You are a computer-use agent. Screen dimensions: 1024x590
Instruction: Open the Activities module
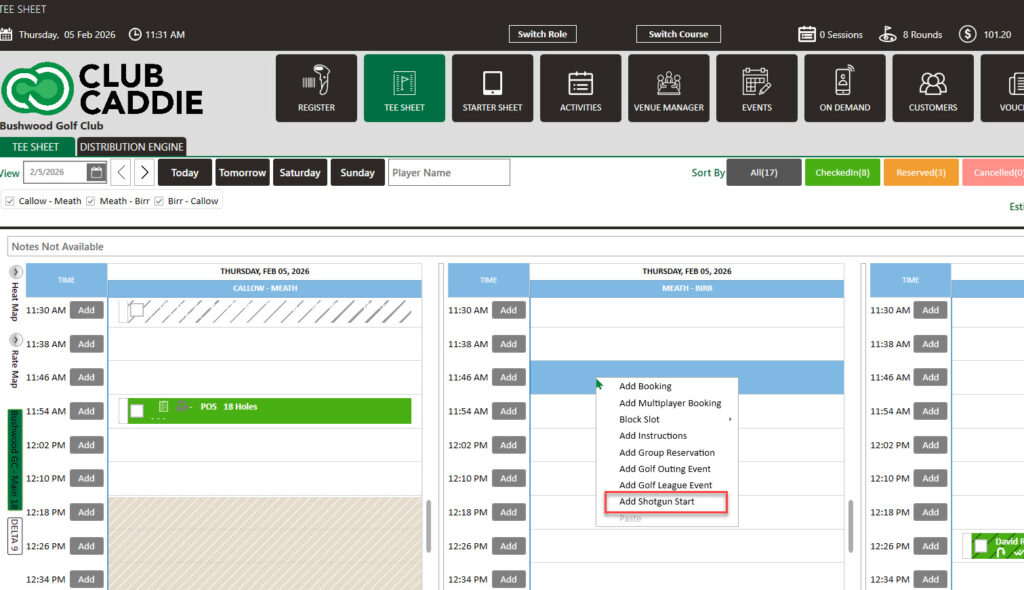[580, 88]
